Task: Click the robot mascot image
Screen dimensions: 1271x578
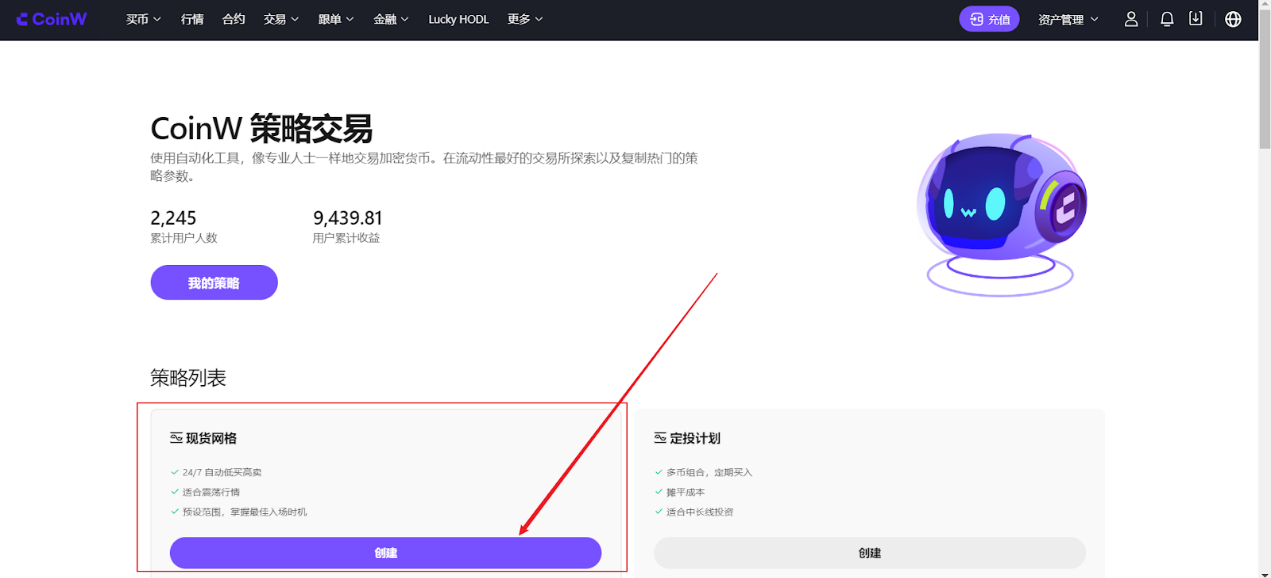Action: tap(1000, 210)
